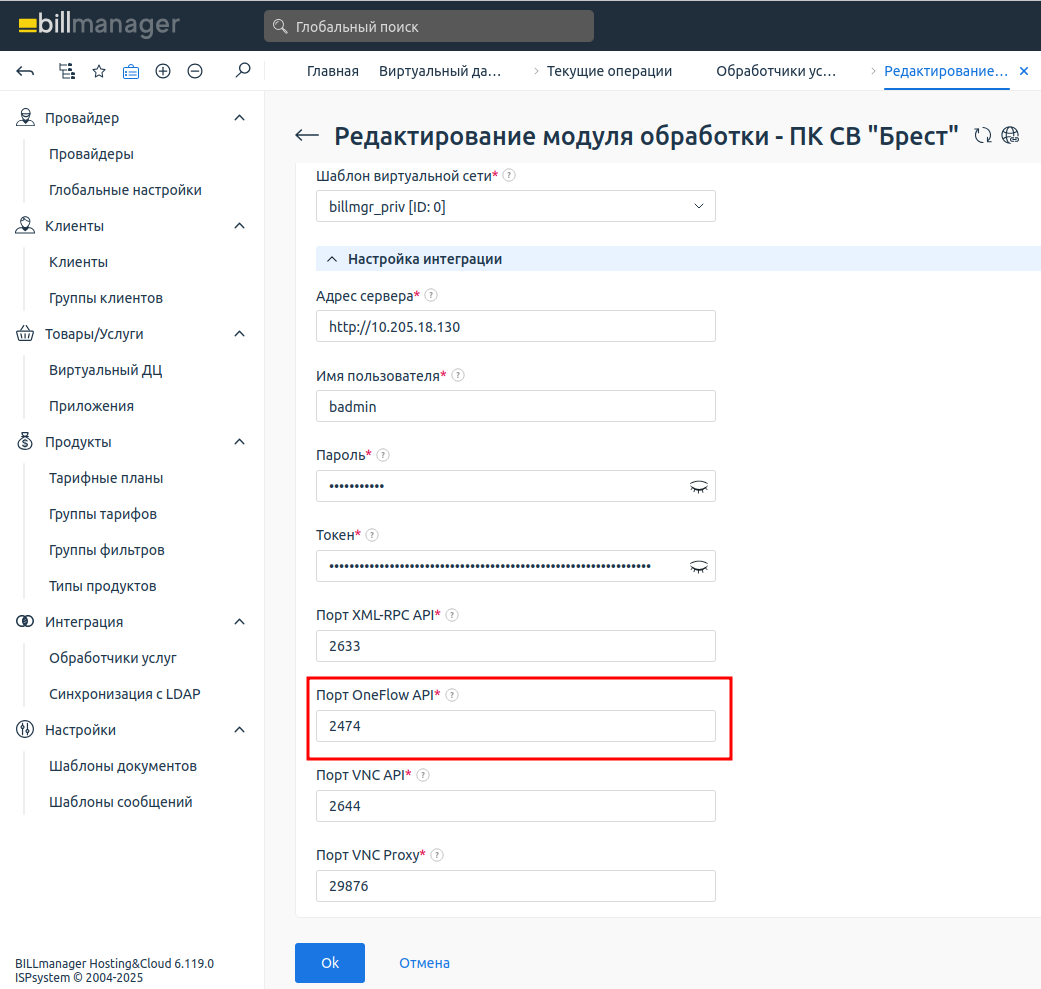Click the collapse all minus icon
This screenshot has width=1041, height=989.
(x=195, y=71)
